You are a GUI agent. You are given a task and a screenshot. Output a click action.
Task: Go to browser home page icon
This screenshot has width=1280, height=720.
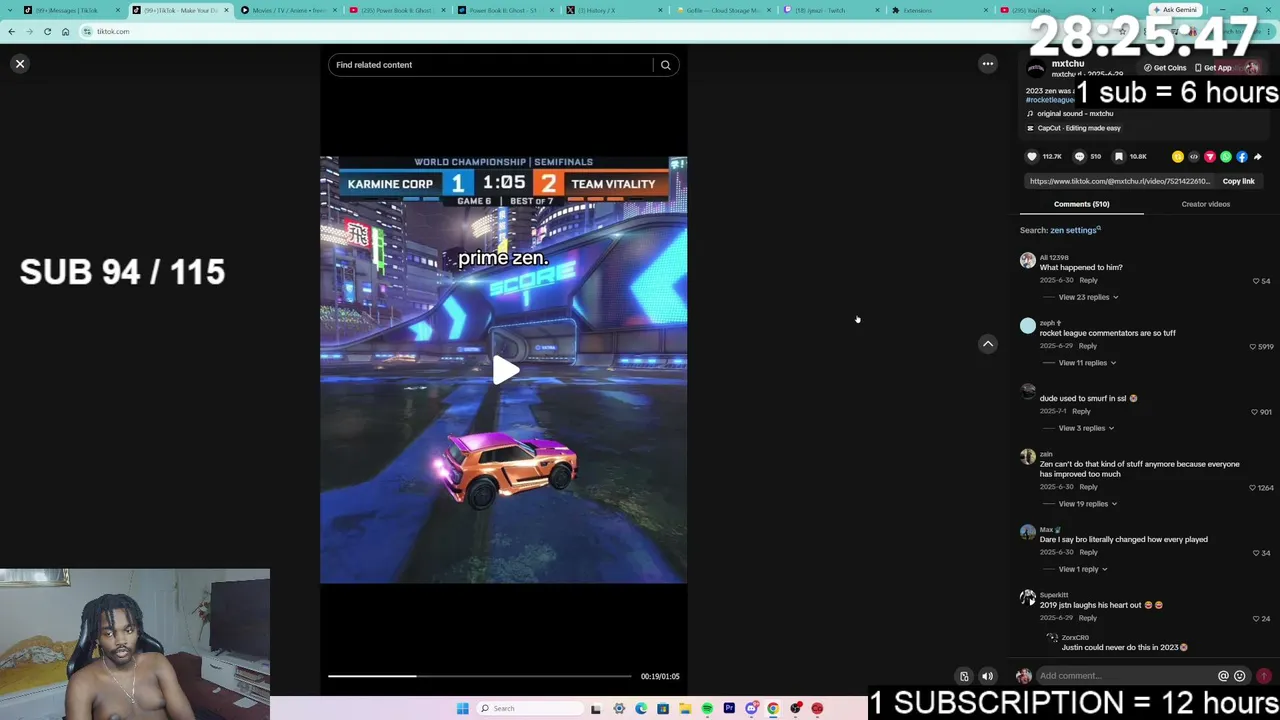click(65, 31)
